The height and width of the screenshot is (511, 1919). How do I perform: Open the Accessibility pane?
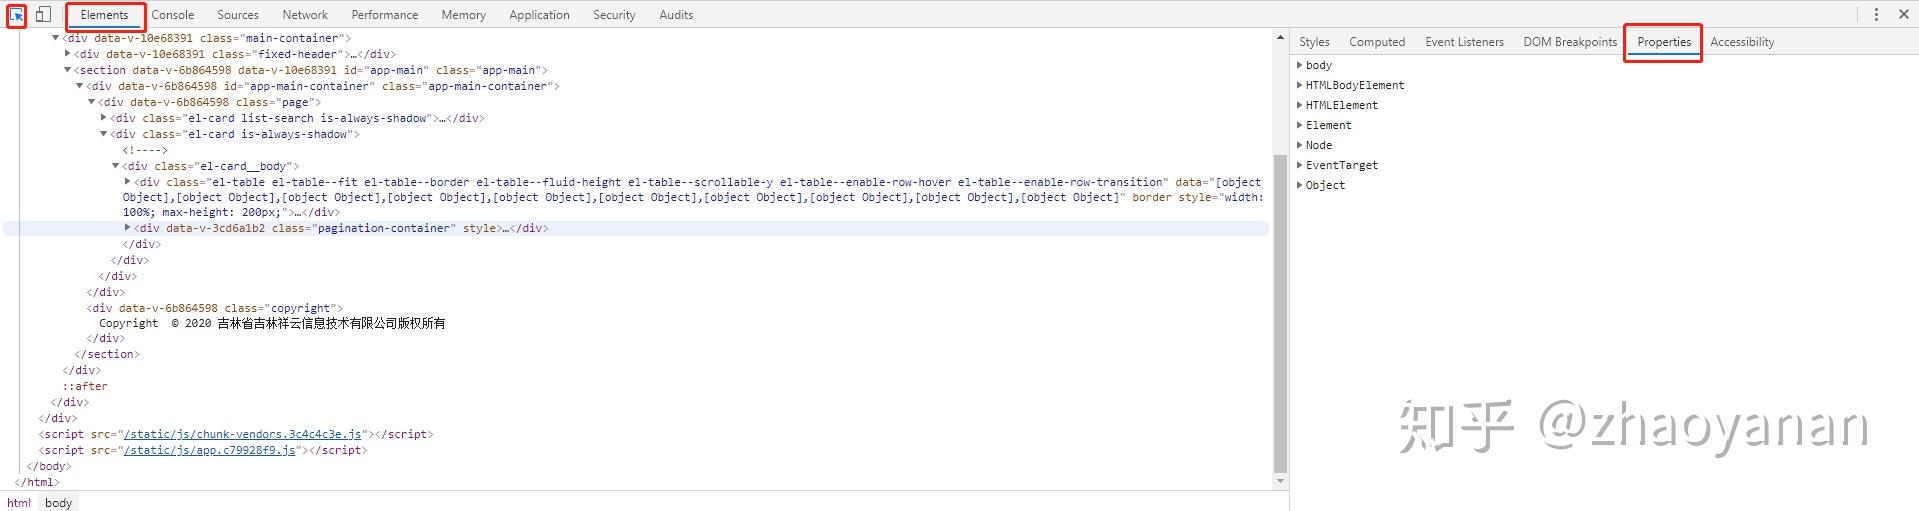(x=1742, y=42)
